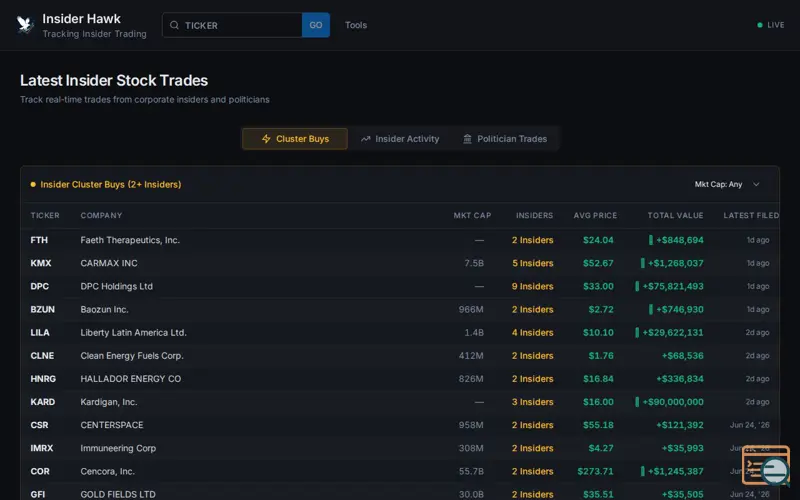Image resolution: width=800 pixels, height=500 pixels.
Task: Click 5 Insiders in the KMX row
Action: tap(533, 263)
